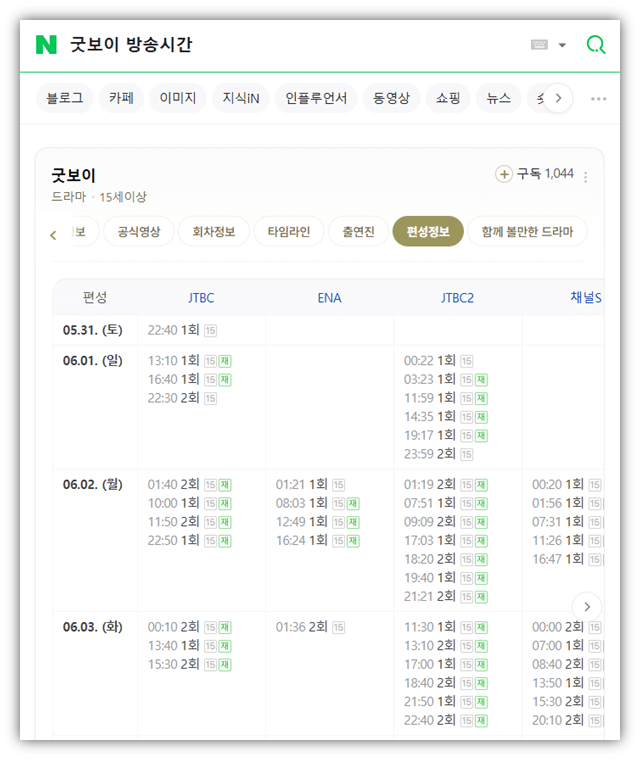The width and height of the screenshot is (640, 760).
Task: Open the on-screen keyboard icon
Action: point(539,45)
